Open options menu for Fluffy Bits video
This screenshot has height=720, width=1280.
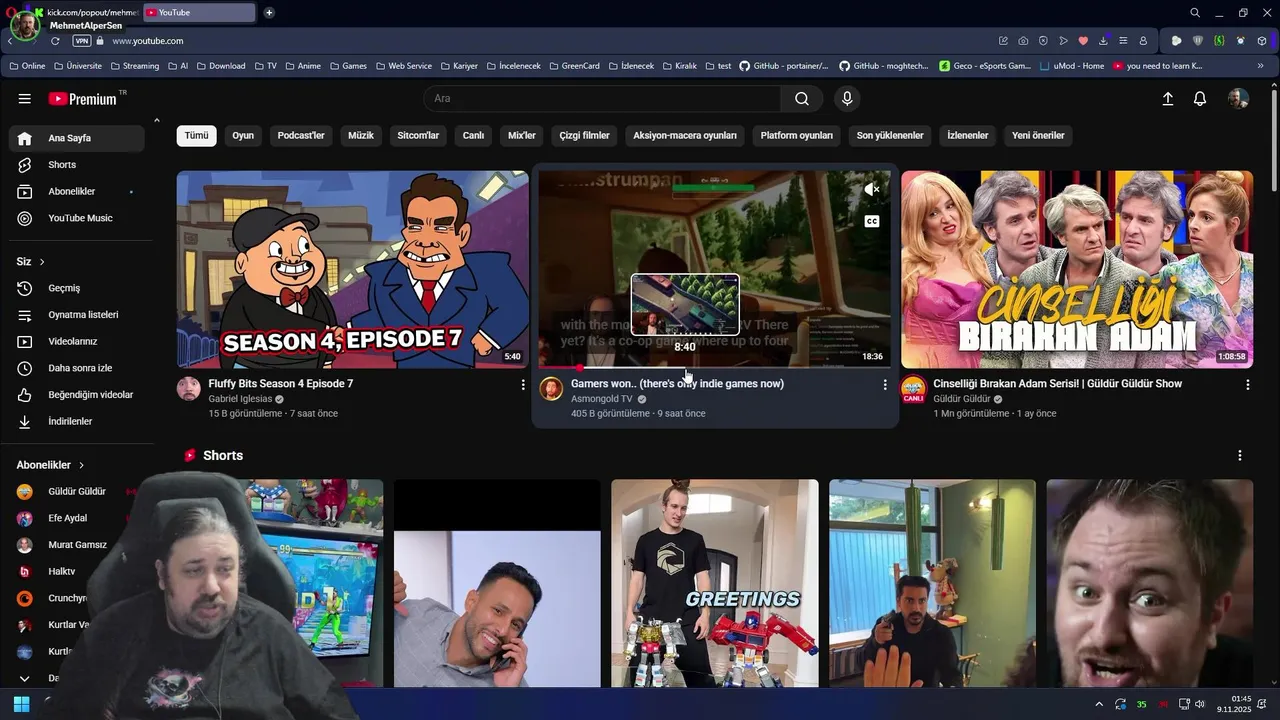[522, 384]
